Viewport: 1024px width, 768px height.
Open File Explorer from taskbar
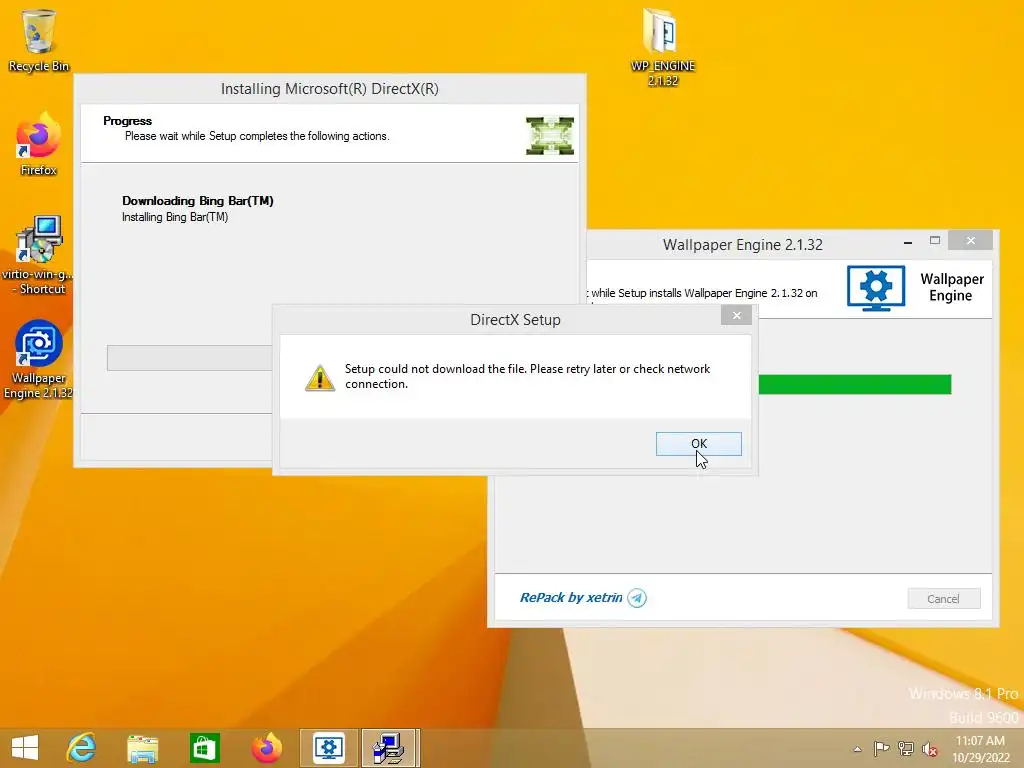coord(142,748)
